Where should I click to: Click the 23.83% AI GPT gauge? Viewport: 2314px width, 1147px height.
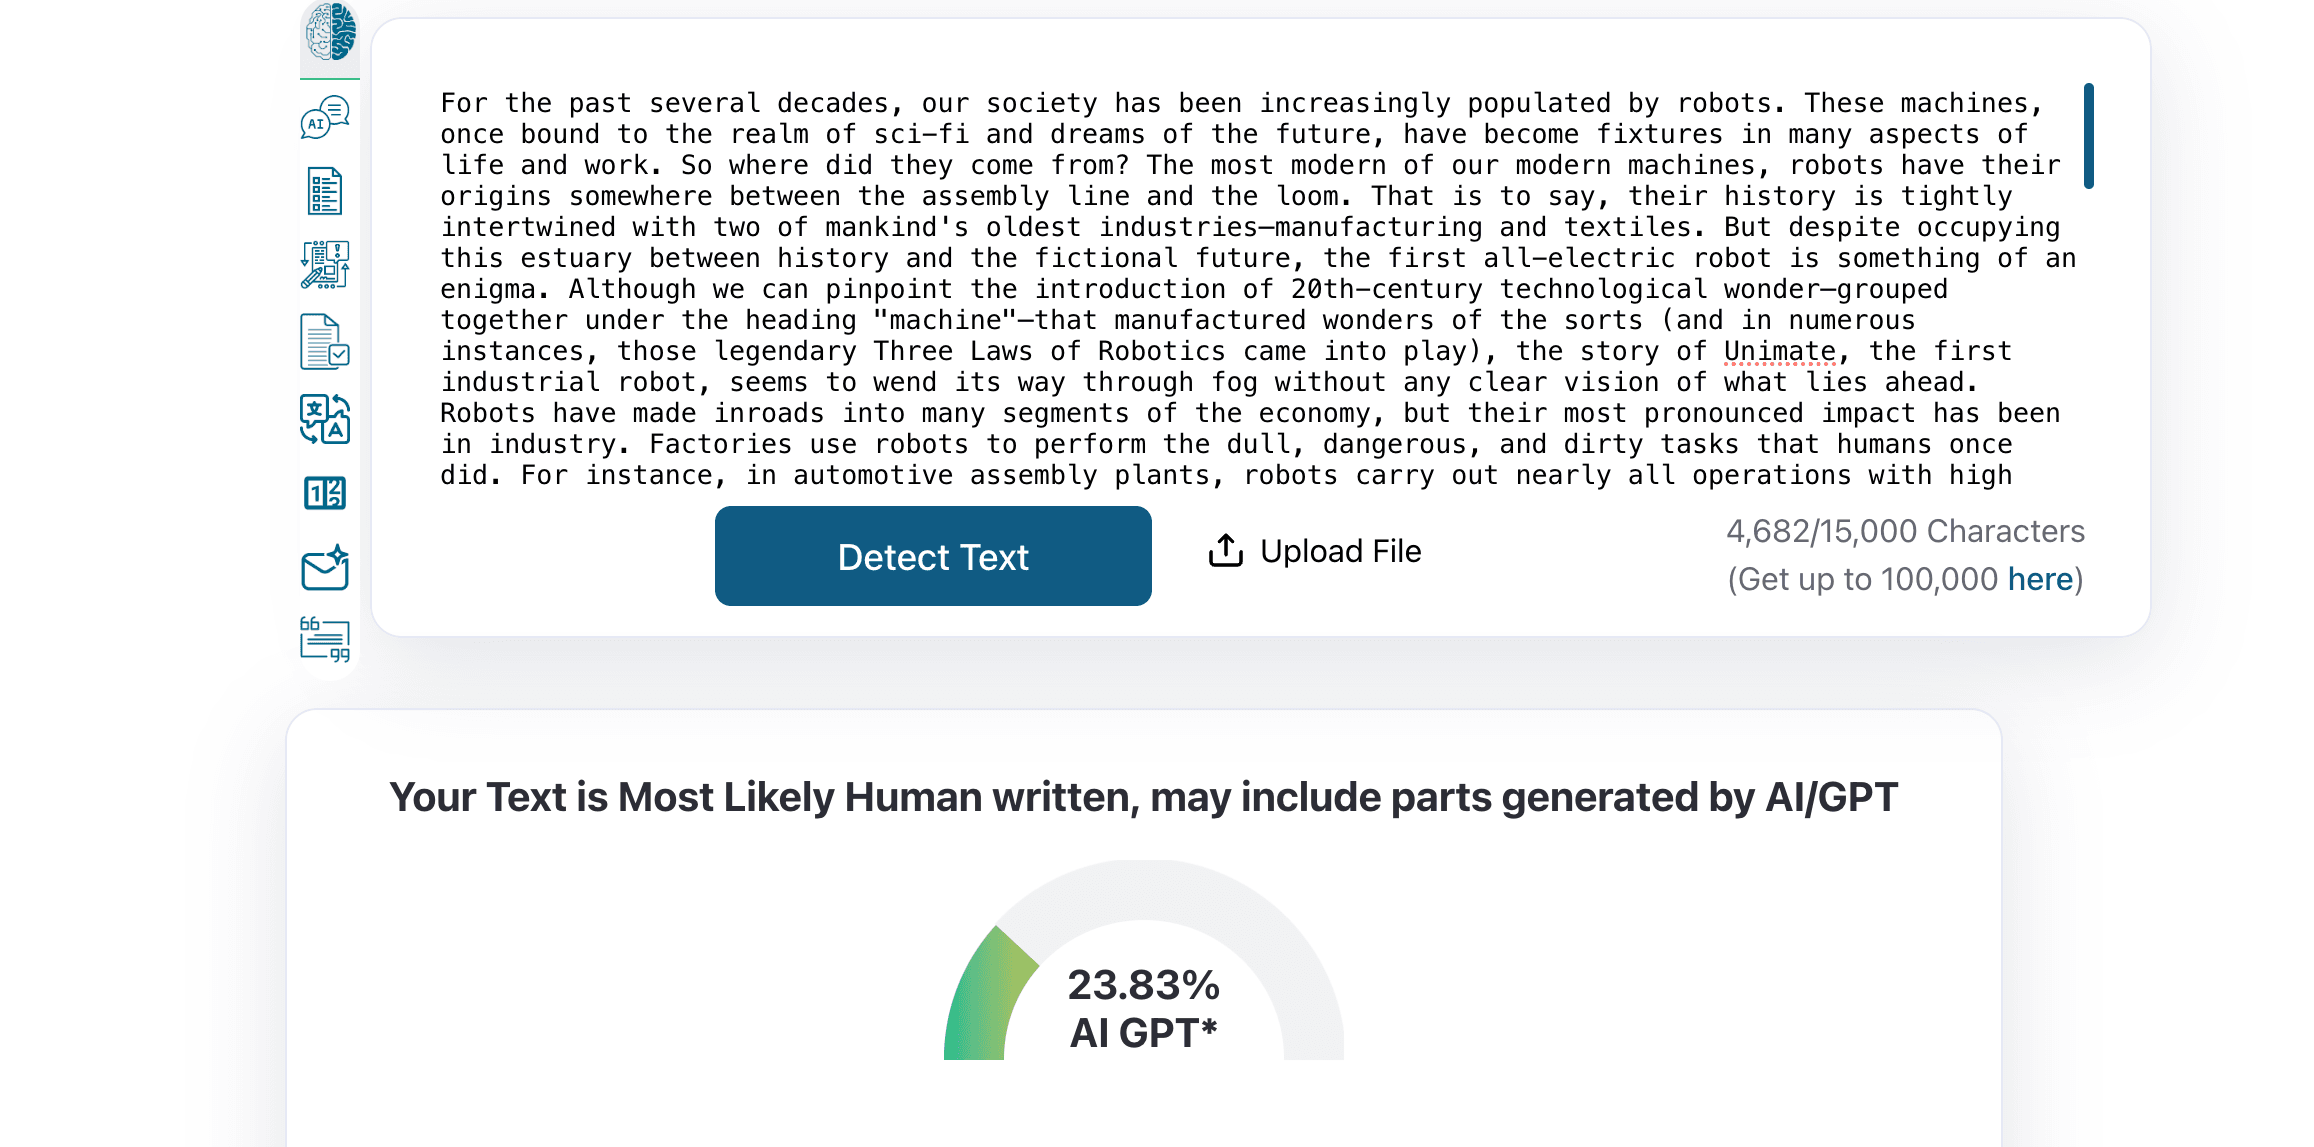click(1144, 1008)
